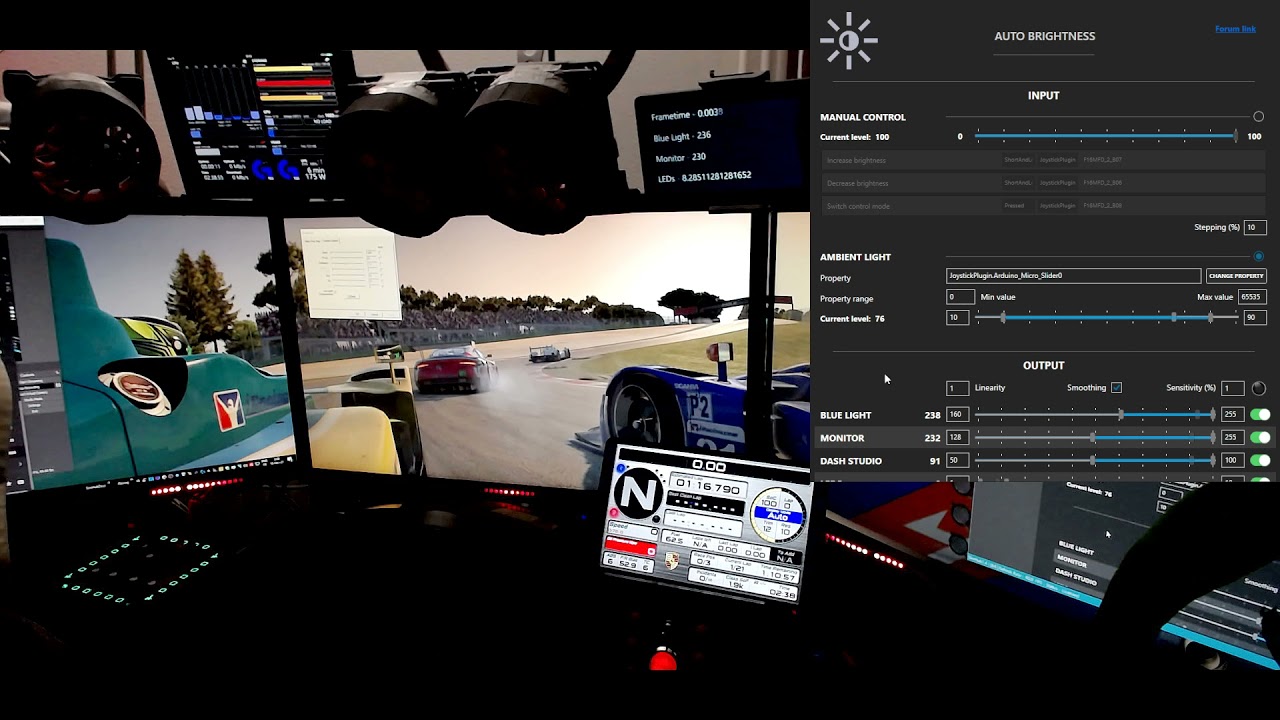
Task: Click the OUTPUT section heading
Action: tap(1043, 366)
